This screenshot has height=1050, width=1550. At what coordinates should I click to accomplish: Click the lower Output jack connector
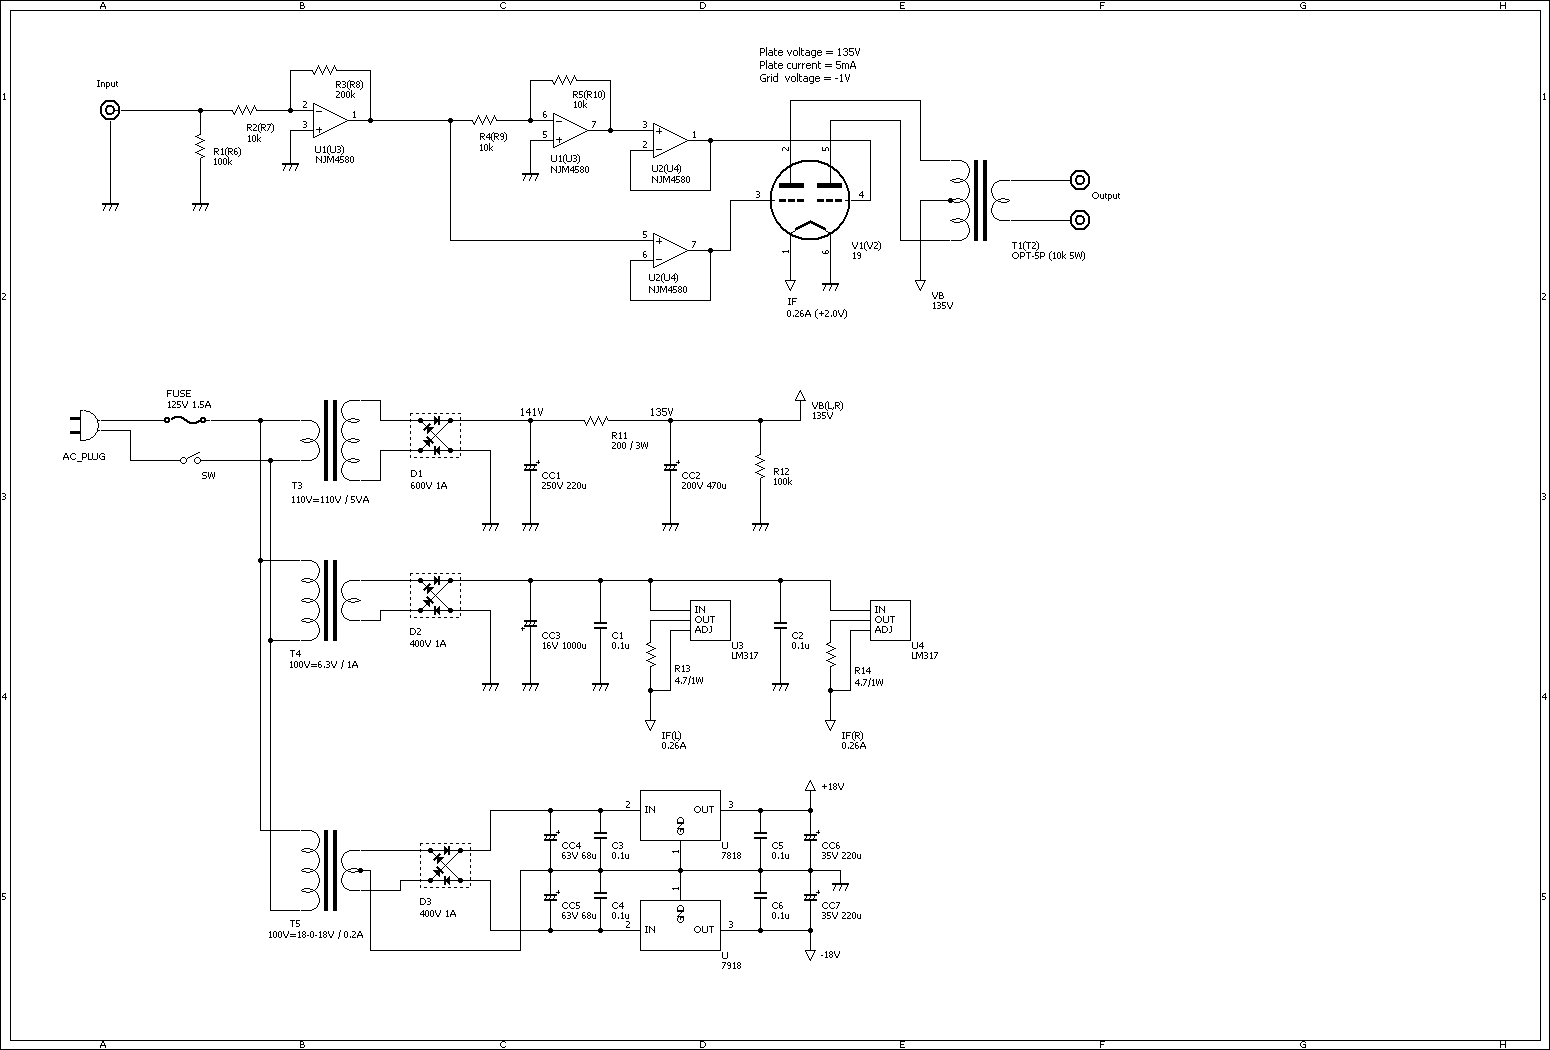[x=1080, y=220]
